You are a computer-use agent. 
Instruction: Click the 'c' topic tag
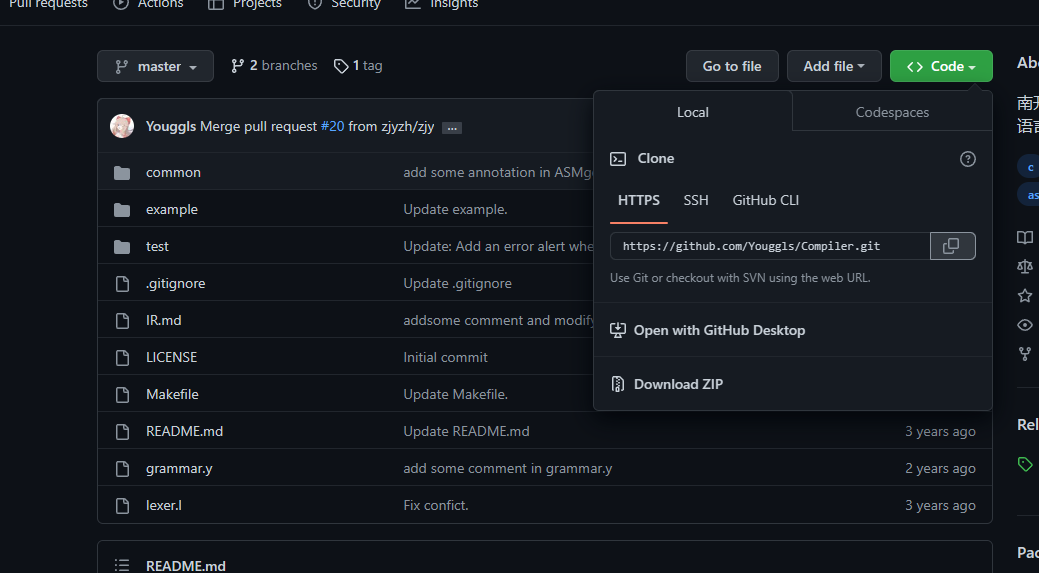pos(1029,167)
